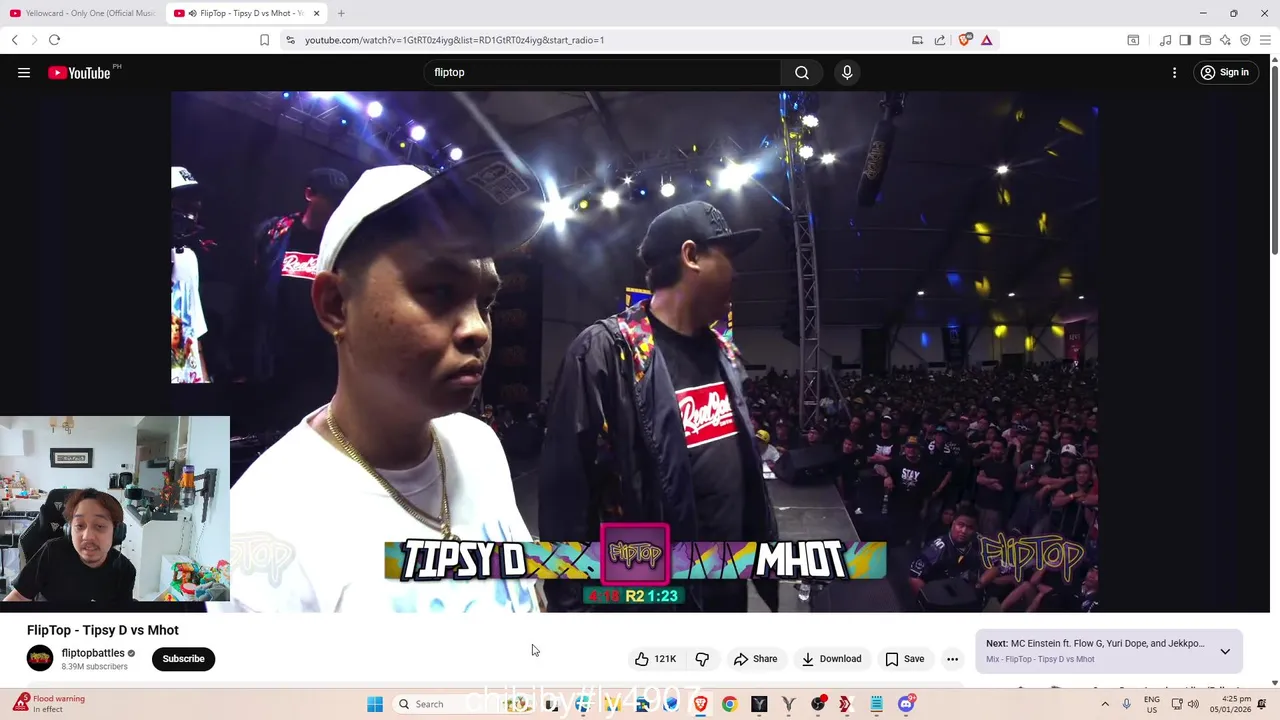Image resolution: width=1280 pixels, height=720 pixels.
Task: Open YouTube settings three-dot menu
Action: coord(1175,72)
